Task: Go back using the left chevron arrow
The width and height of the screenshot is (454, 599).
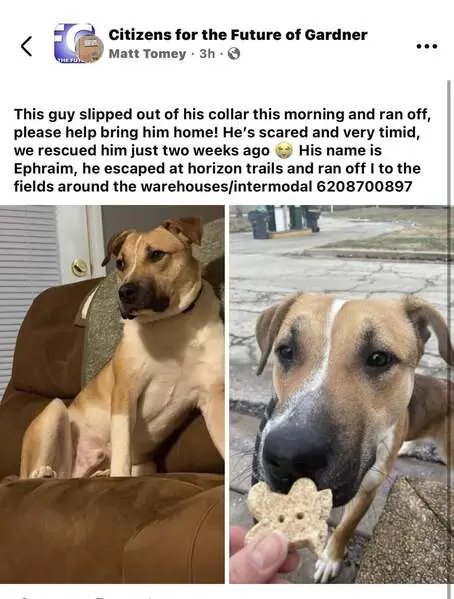Action: click(x=26, y=46)
